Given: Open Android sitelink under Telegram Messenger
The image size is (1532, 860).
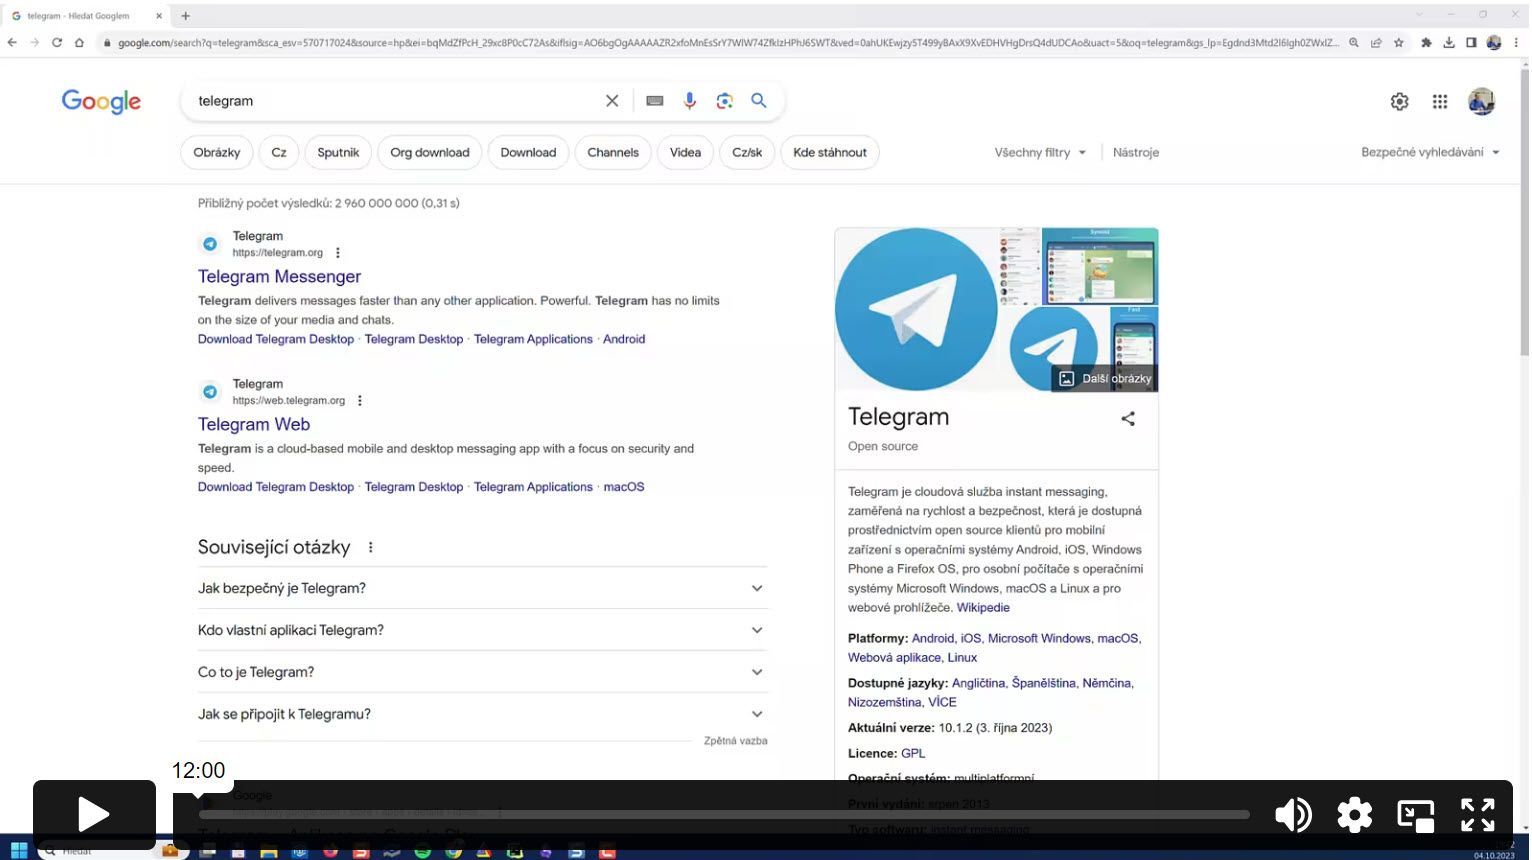Looking at the screenshot, I should [x=624, y=339].
